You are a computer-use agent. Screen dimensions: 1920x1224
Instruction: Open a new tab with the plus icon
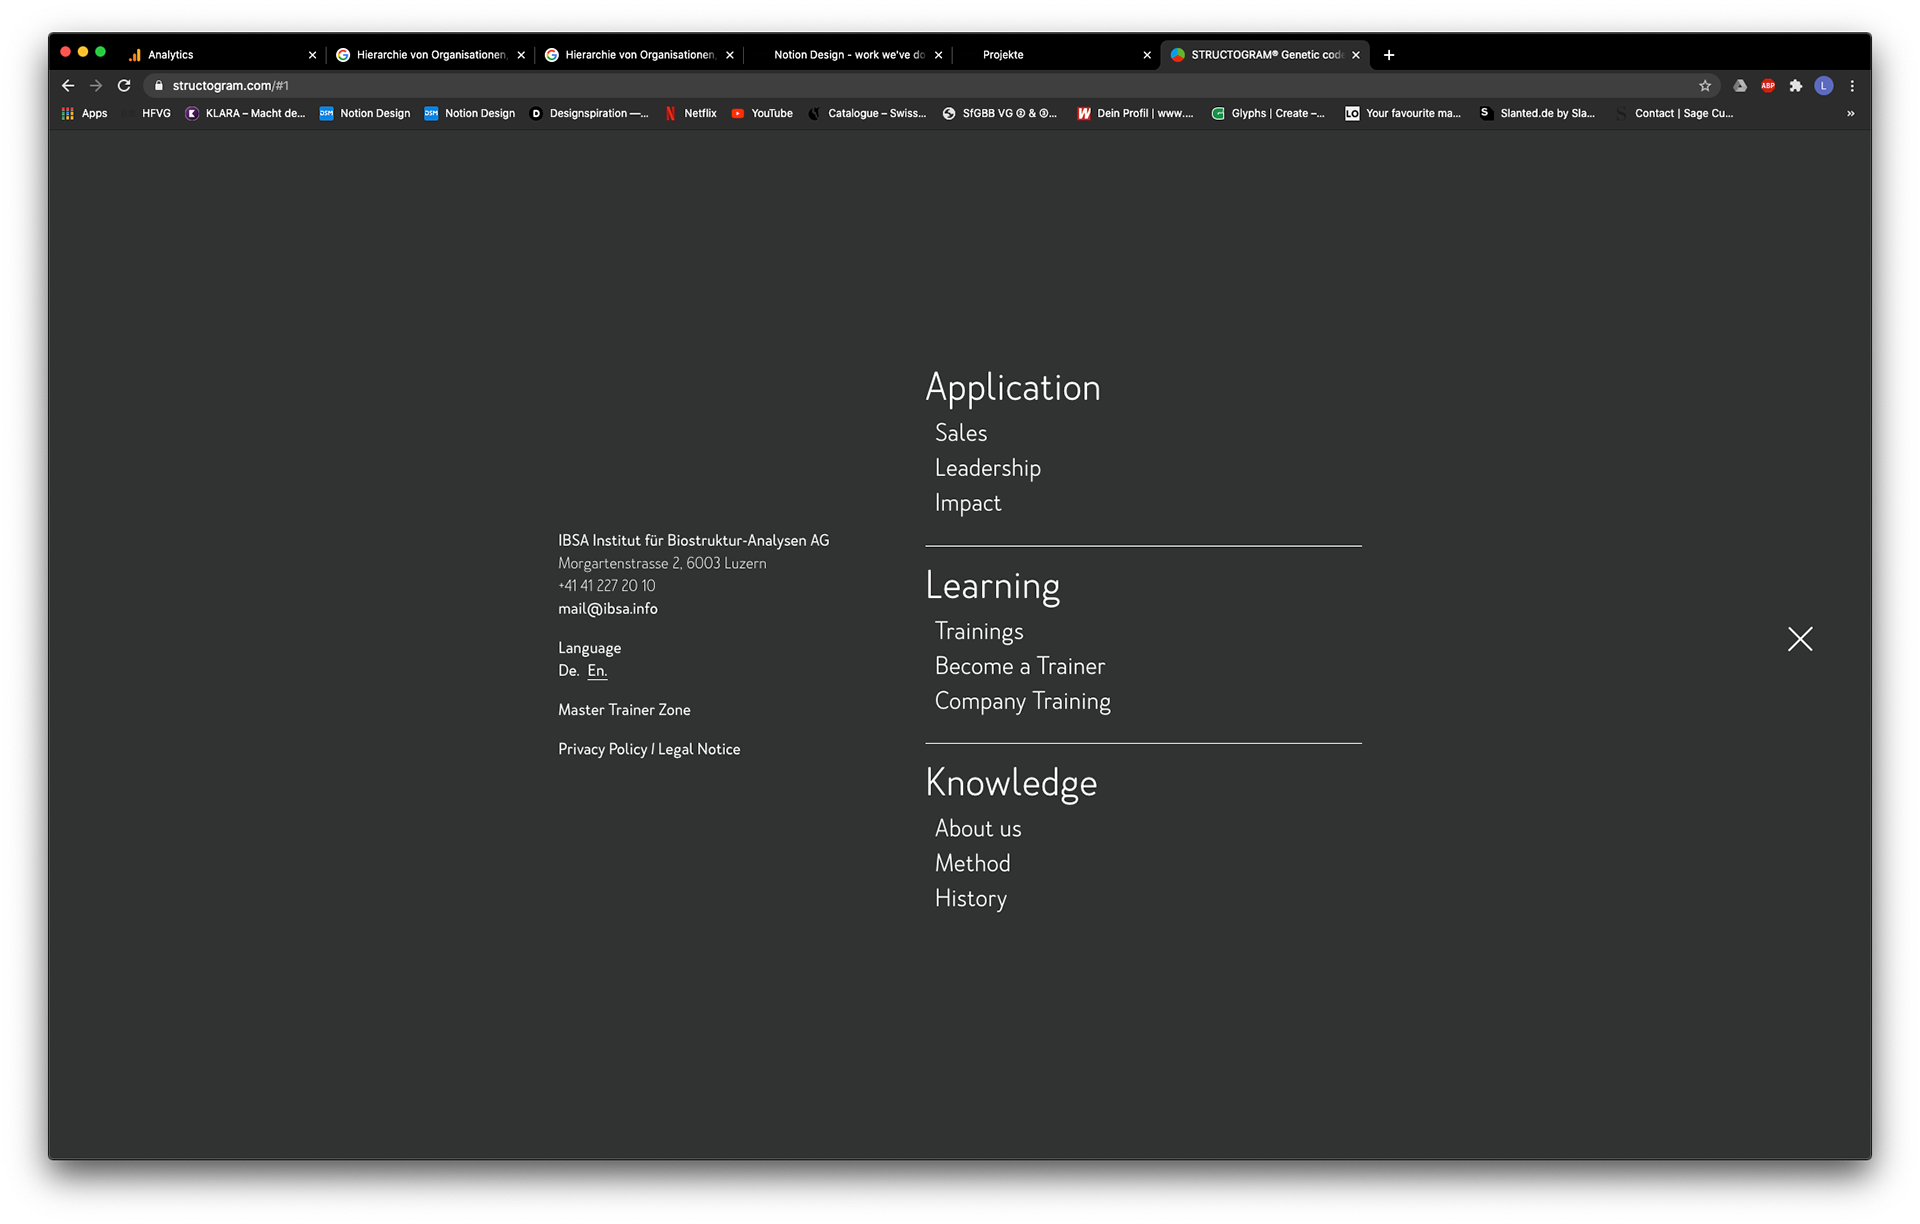1389,55
